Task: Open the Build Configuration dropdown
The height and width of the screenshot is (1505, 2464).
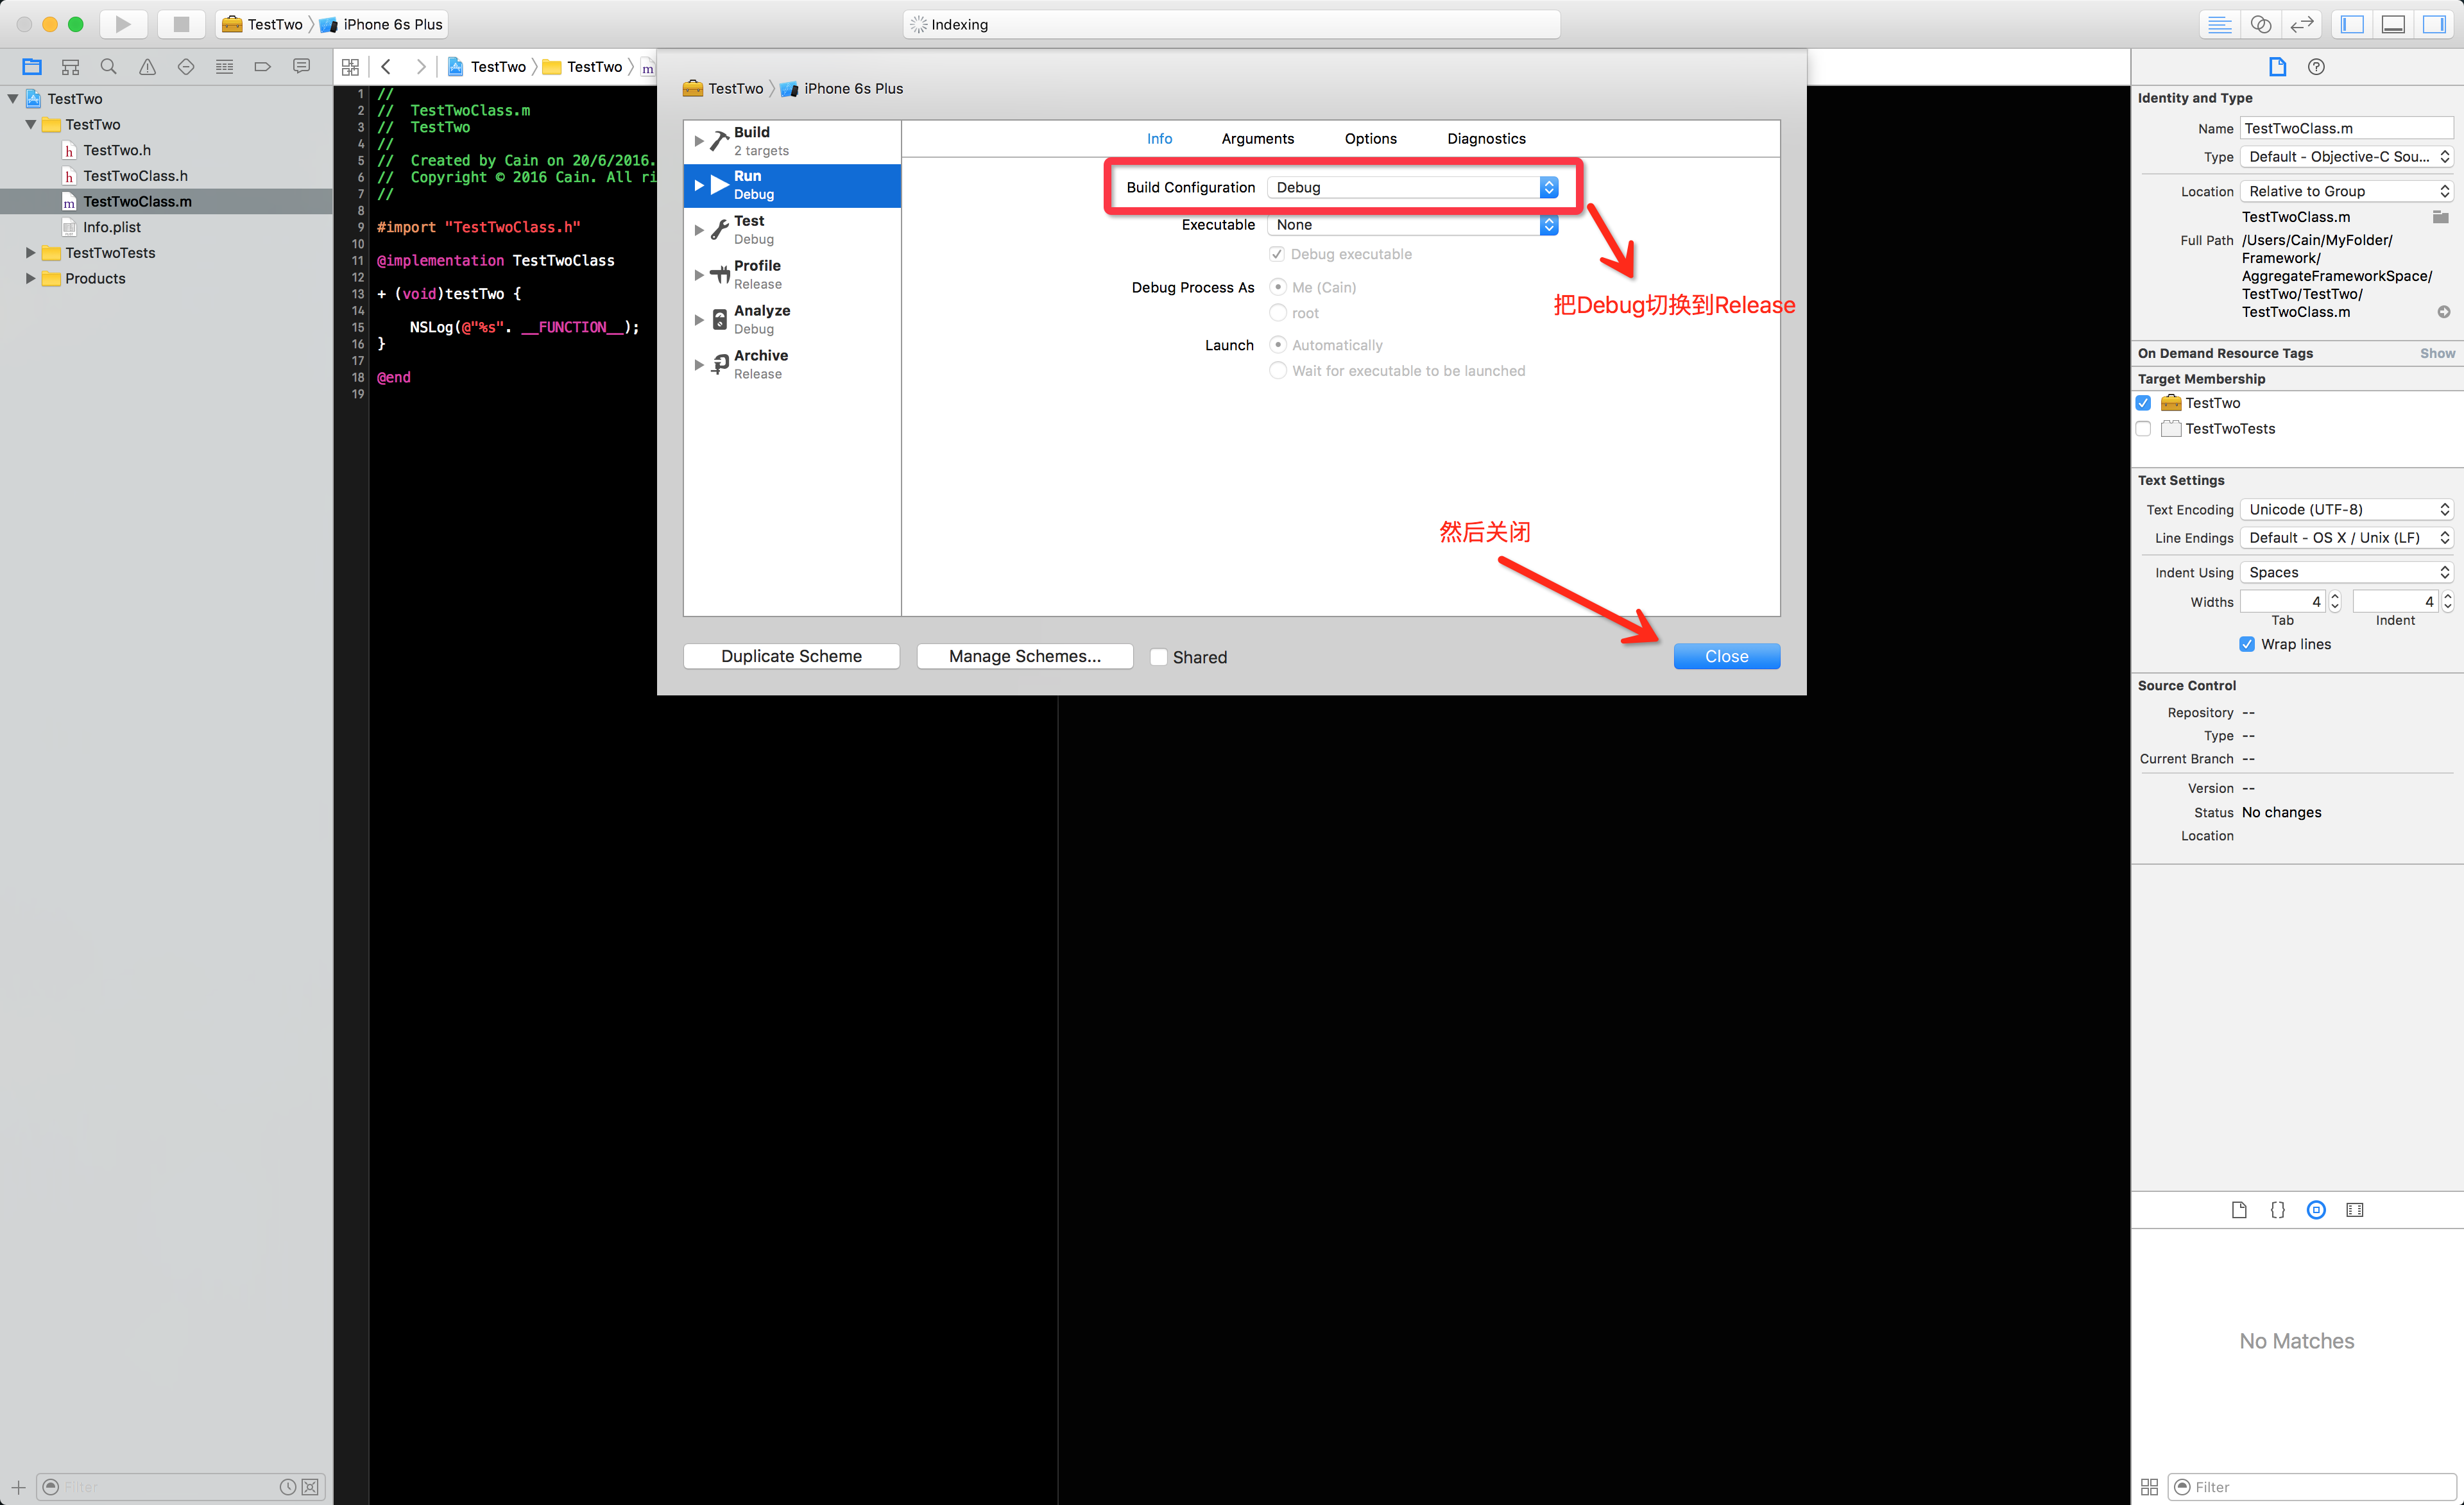Action: click(x=1412, y=187)
